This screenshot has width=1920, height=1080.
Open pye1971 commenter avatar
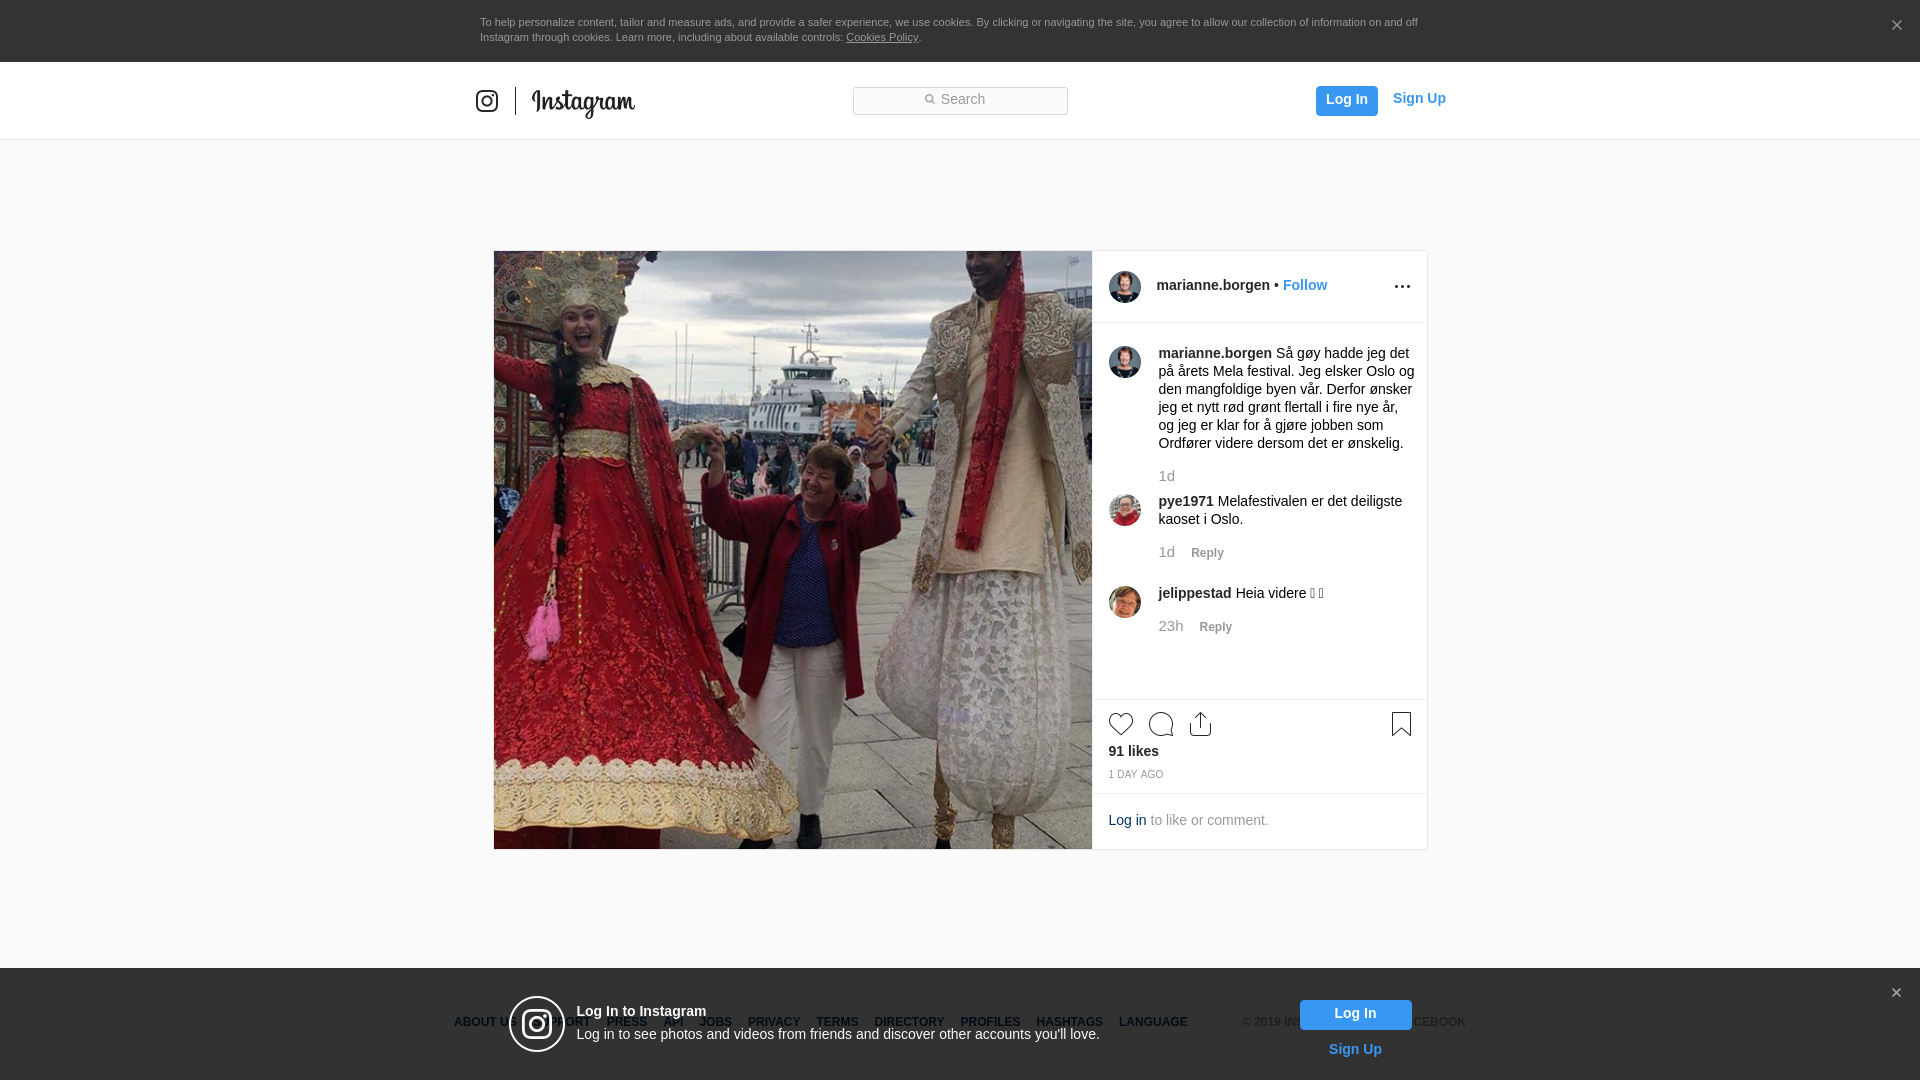coord(1124,510)
